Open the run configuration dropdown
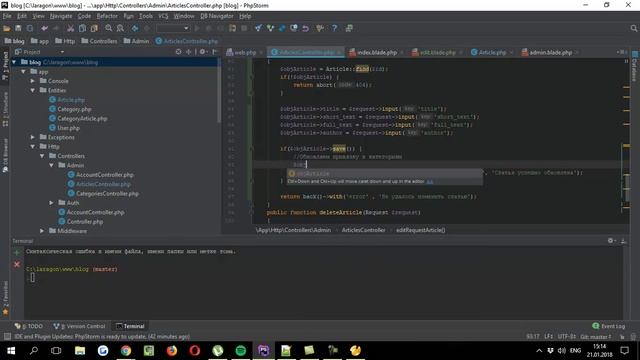This screenshot has height=360, width=640. (x=173, y=28)
